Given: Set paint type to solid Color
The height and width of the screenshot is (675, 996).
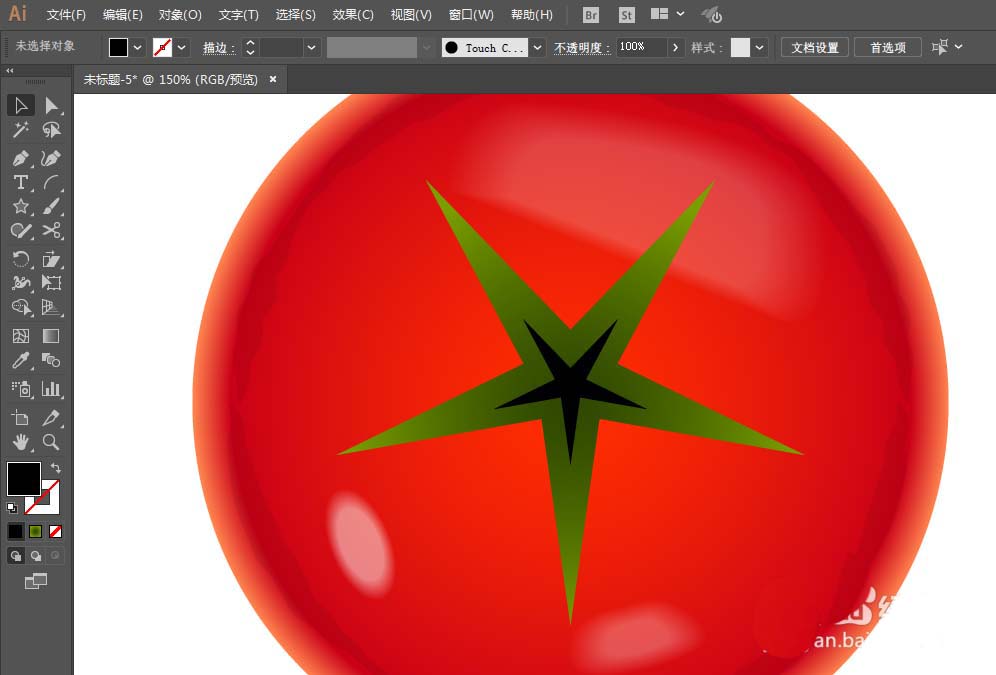Looking at the screenshot, I should [15, 531].
